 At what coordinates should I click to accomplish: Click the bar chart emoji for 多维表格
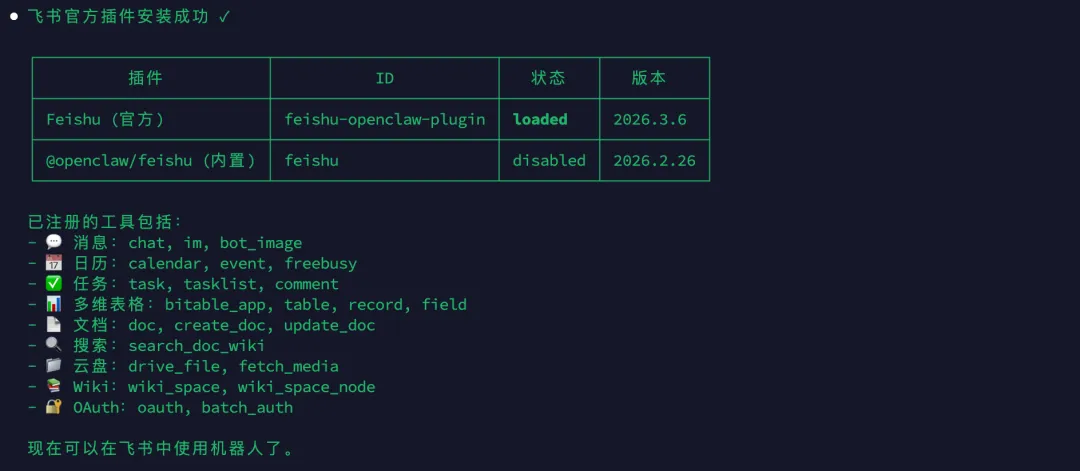click(54, 304)
